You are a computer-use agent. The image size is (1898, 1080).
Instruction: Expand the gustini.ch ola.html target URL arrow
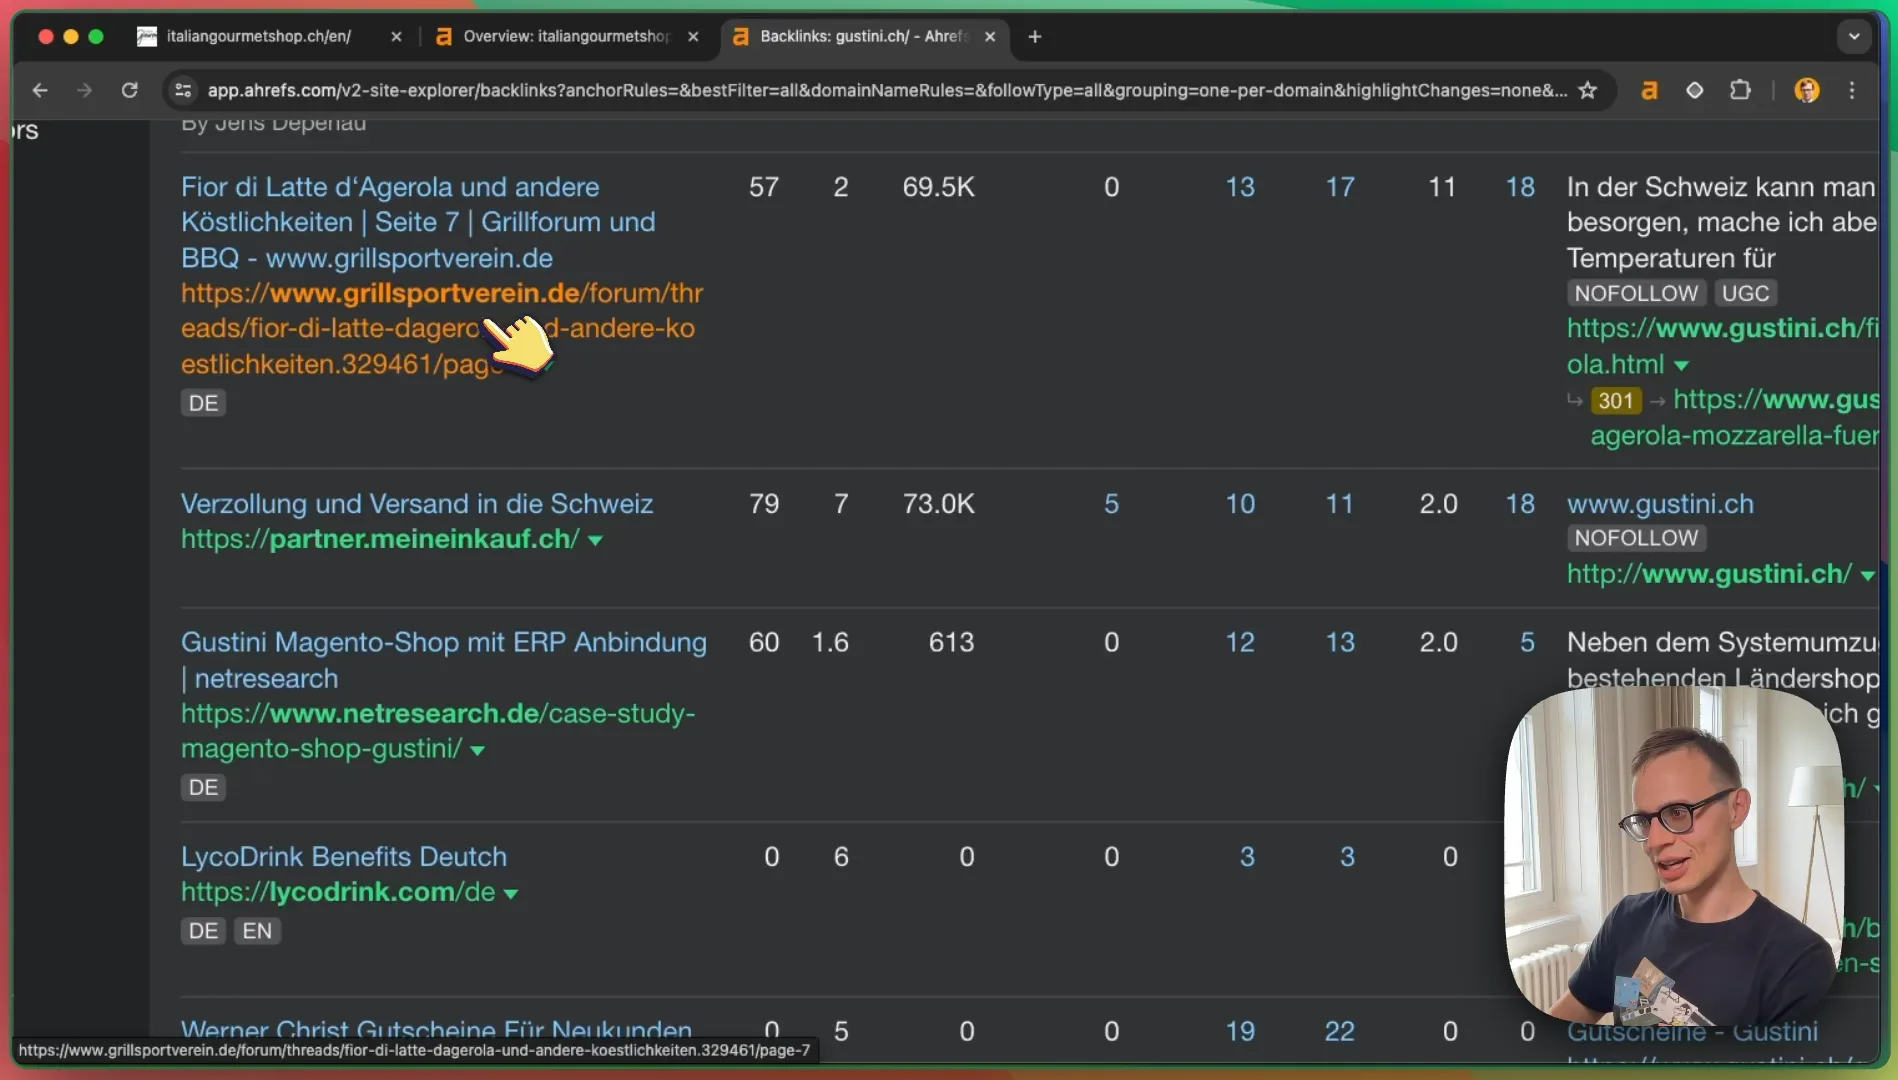point(1681,366)
